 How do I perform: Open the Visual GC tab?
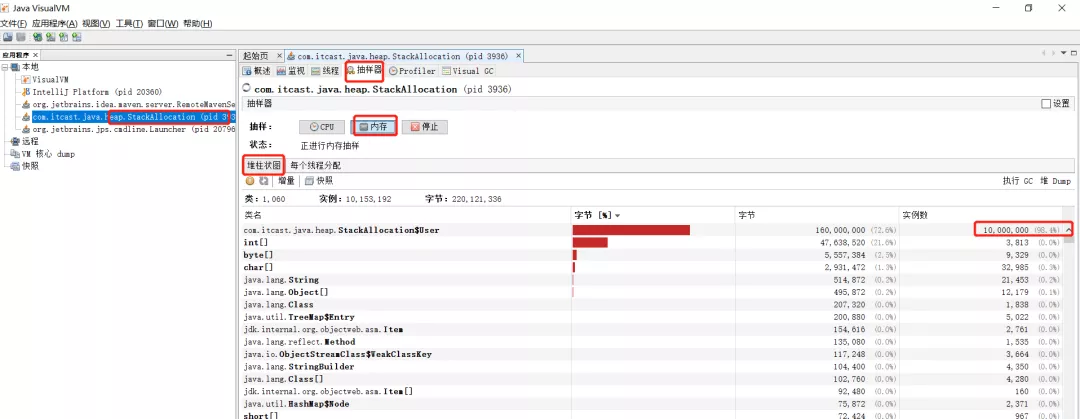tap(468, 70)
